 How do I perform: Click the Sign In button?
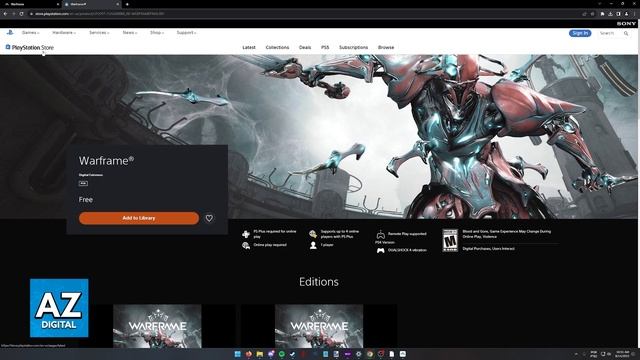[580, 33]
